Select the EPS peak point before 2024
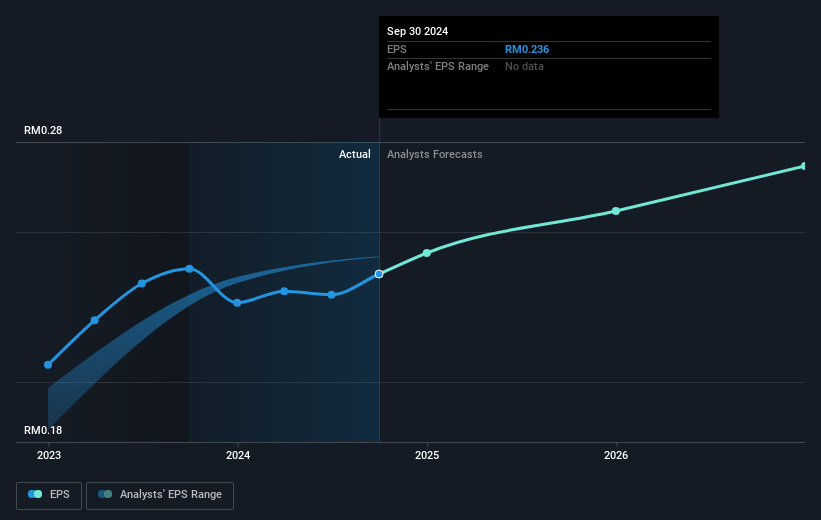The height and width of the screenshot is (520, 821). [x=190, y=269]
